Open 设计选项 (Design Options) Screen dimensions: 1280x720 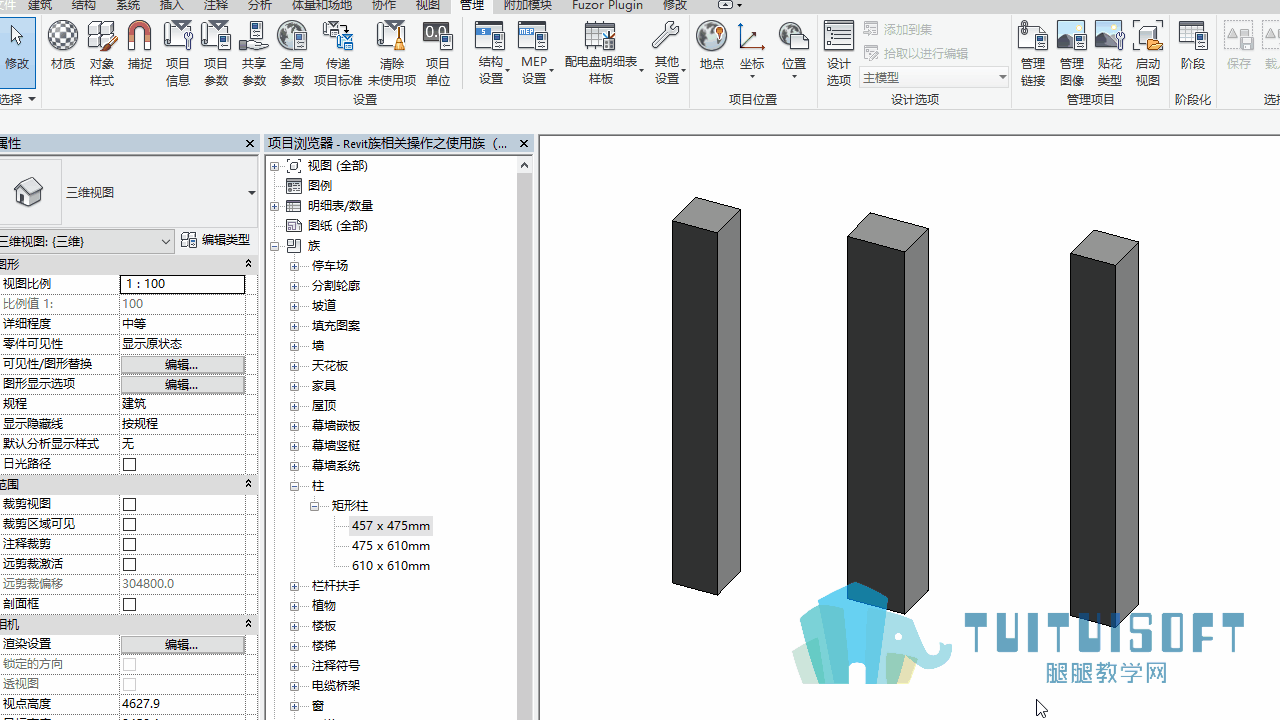click(839, 53)
